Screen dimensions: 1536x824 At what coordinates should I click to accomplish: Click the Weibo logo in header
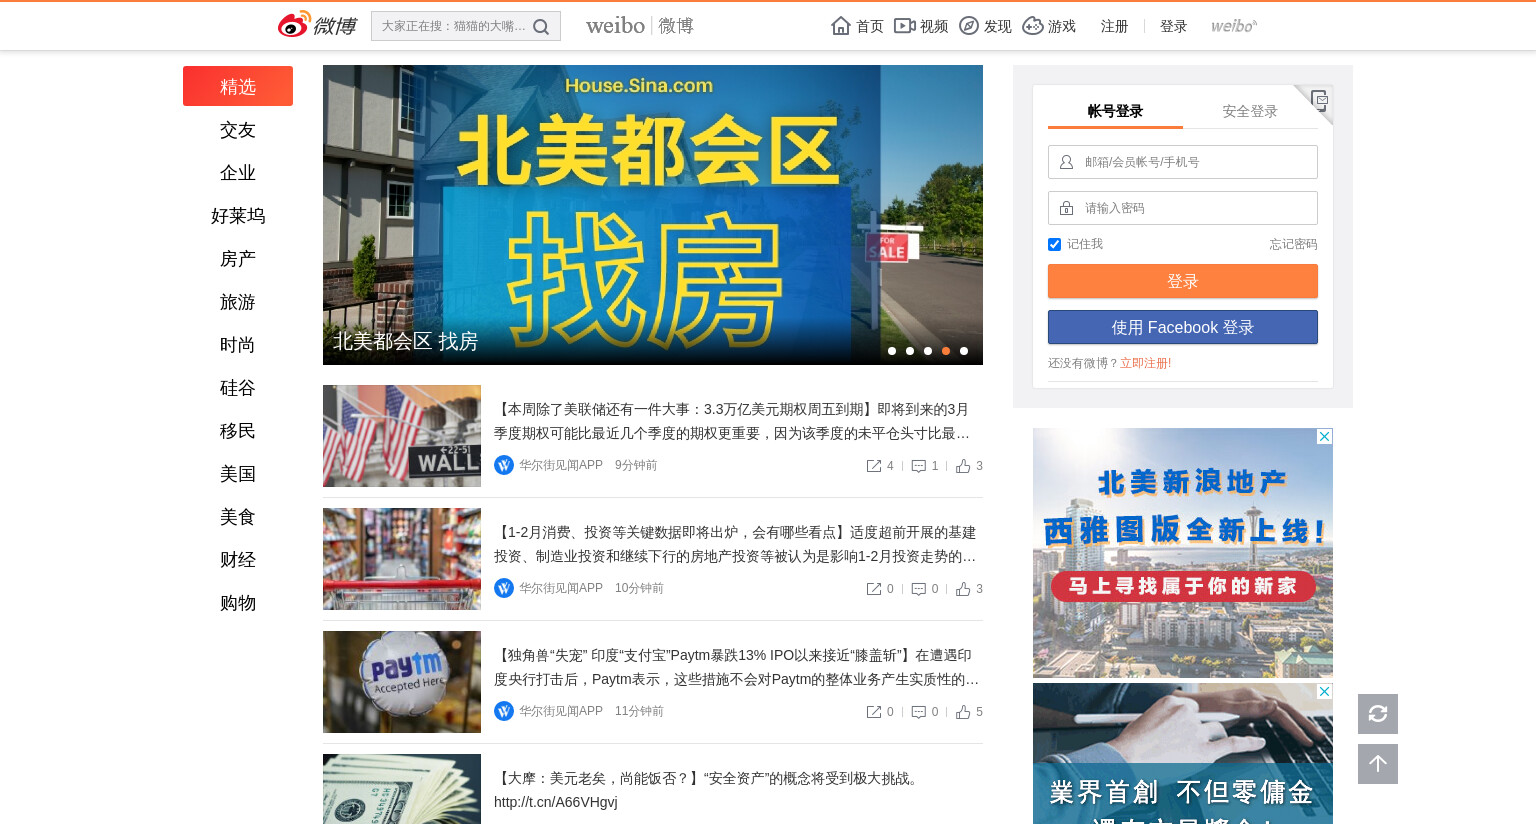point(317,25)
